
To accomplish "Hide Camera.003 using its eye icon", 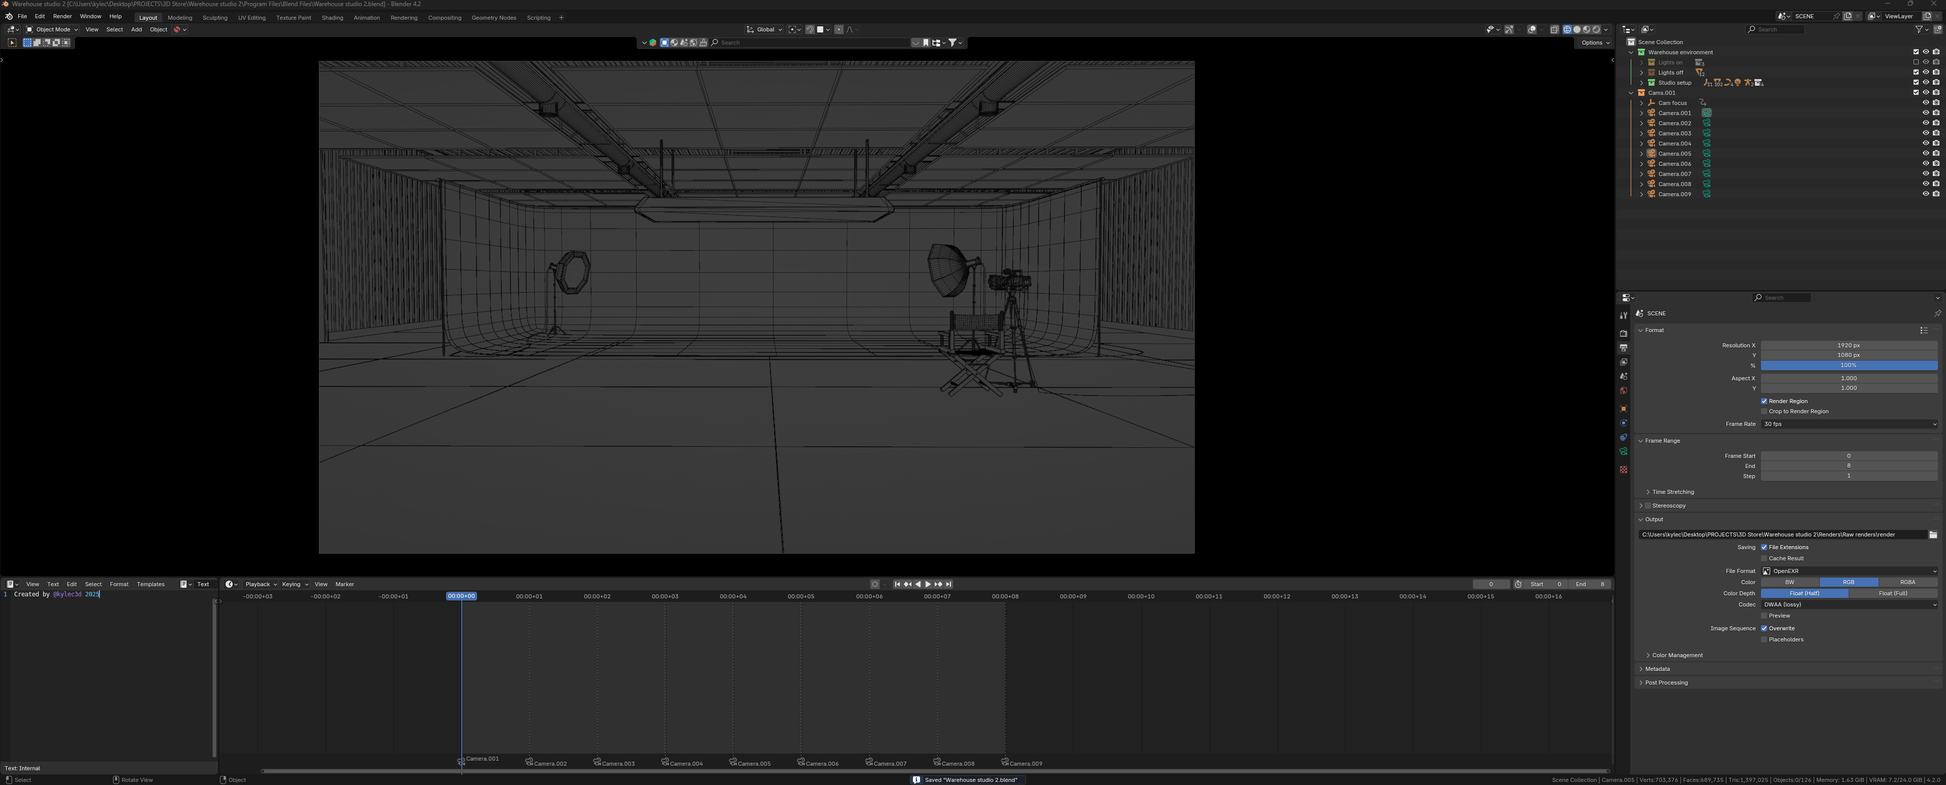I will [1925, 133].
